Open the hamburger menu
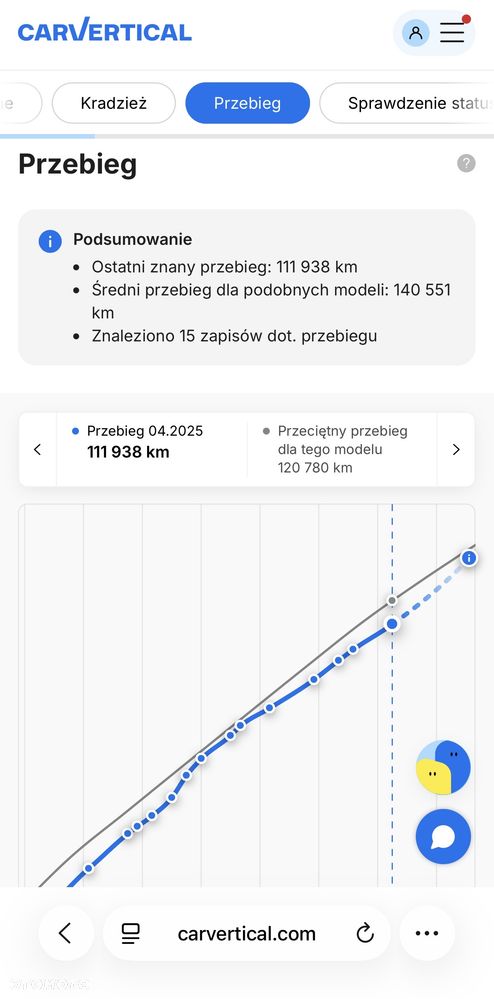 [x=452, y=32]
